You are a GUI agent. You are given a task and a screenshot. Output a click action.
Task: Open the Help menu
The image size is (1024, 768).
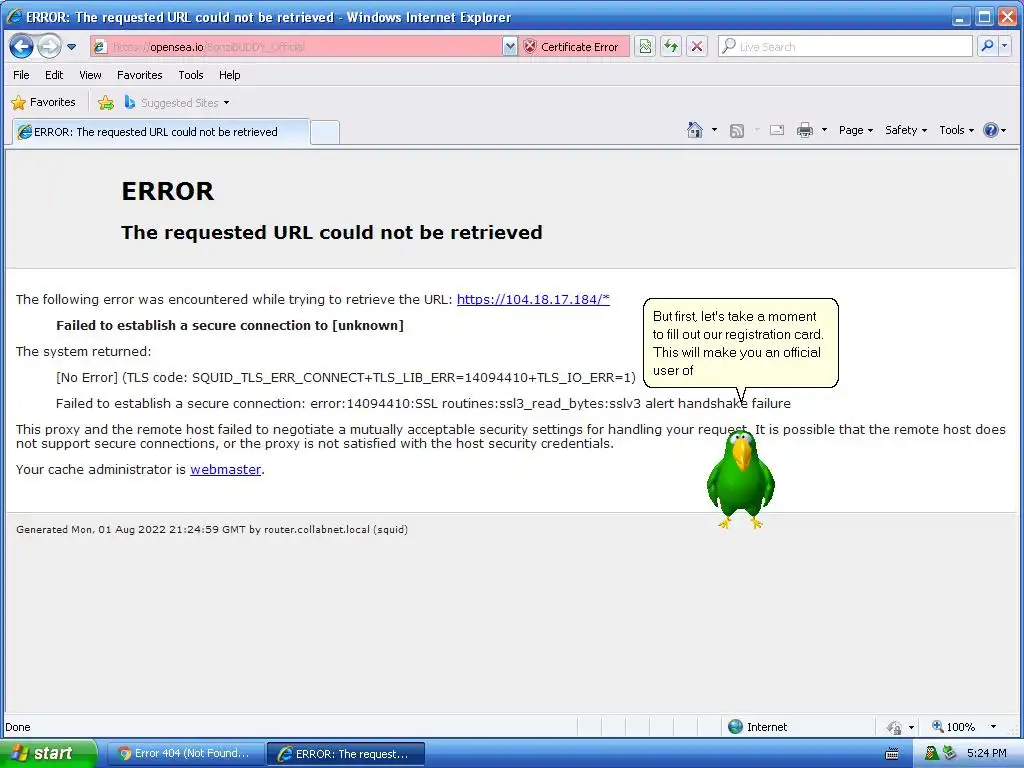[229, 75]
